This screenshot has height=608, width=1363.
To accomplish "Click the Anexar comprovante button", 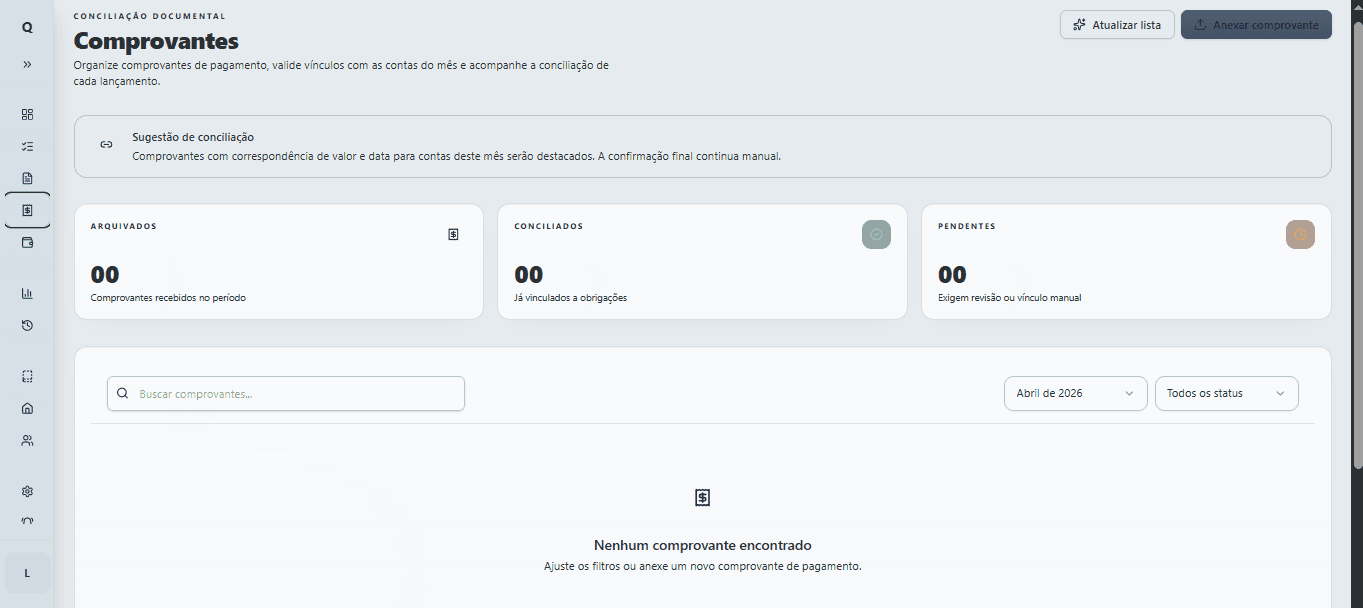I will pyautogui.click(x=1256, y=25).
